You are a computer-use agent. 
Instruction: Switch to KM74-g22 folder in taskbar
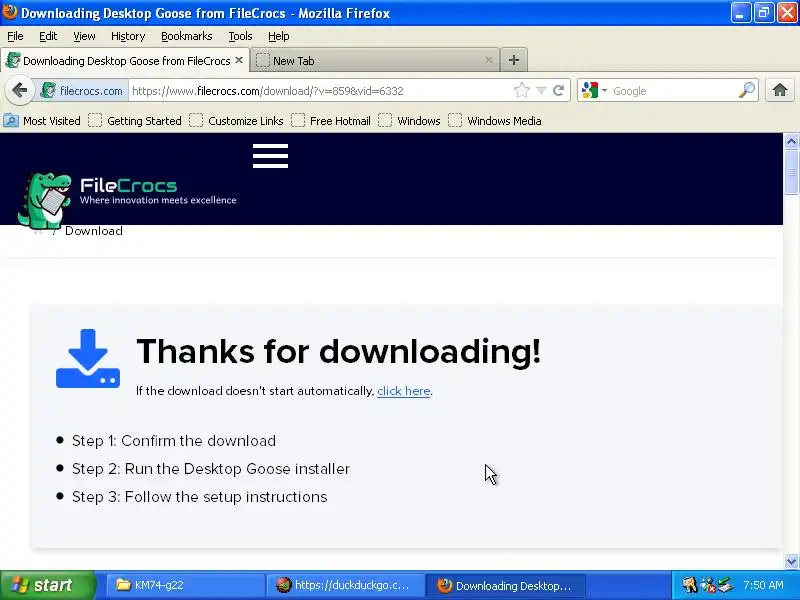[186, 585]
